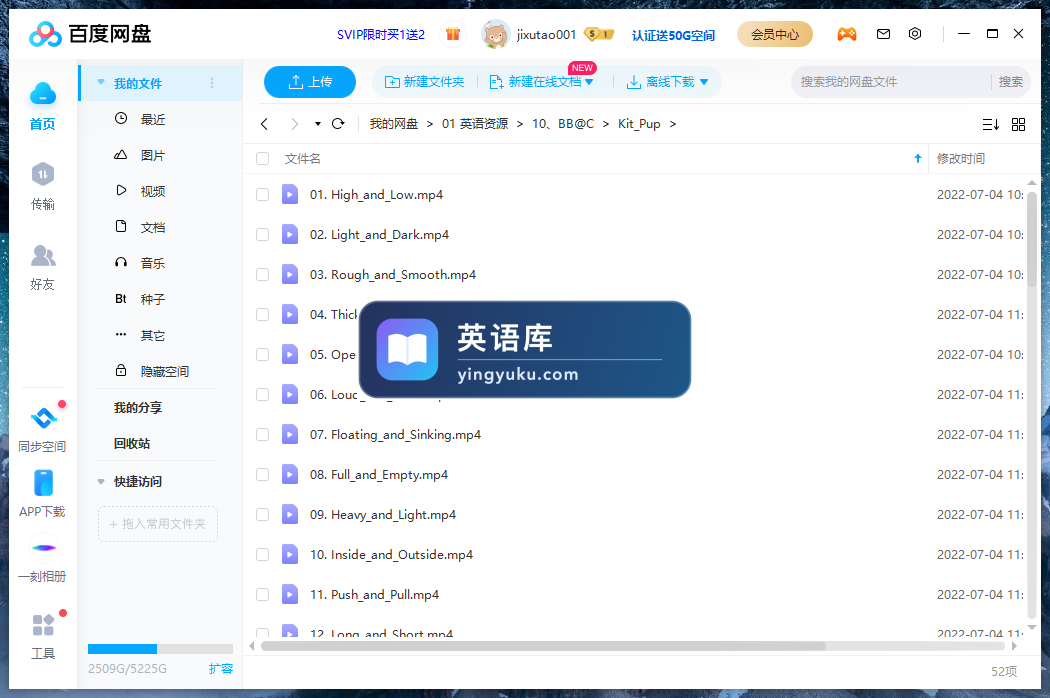
Task: Click the horizontal scrollbar
Action: (x=543, y=646)
